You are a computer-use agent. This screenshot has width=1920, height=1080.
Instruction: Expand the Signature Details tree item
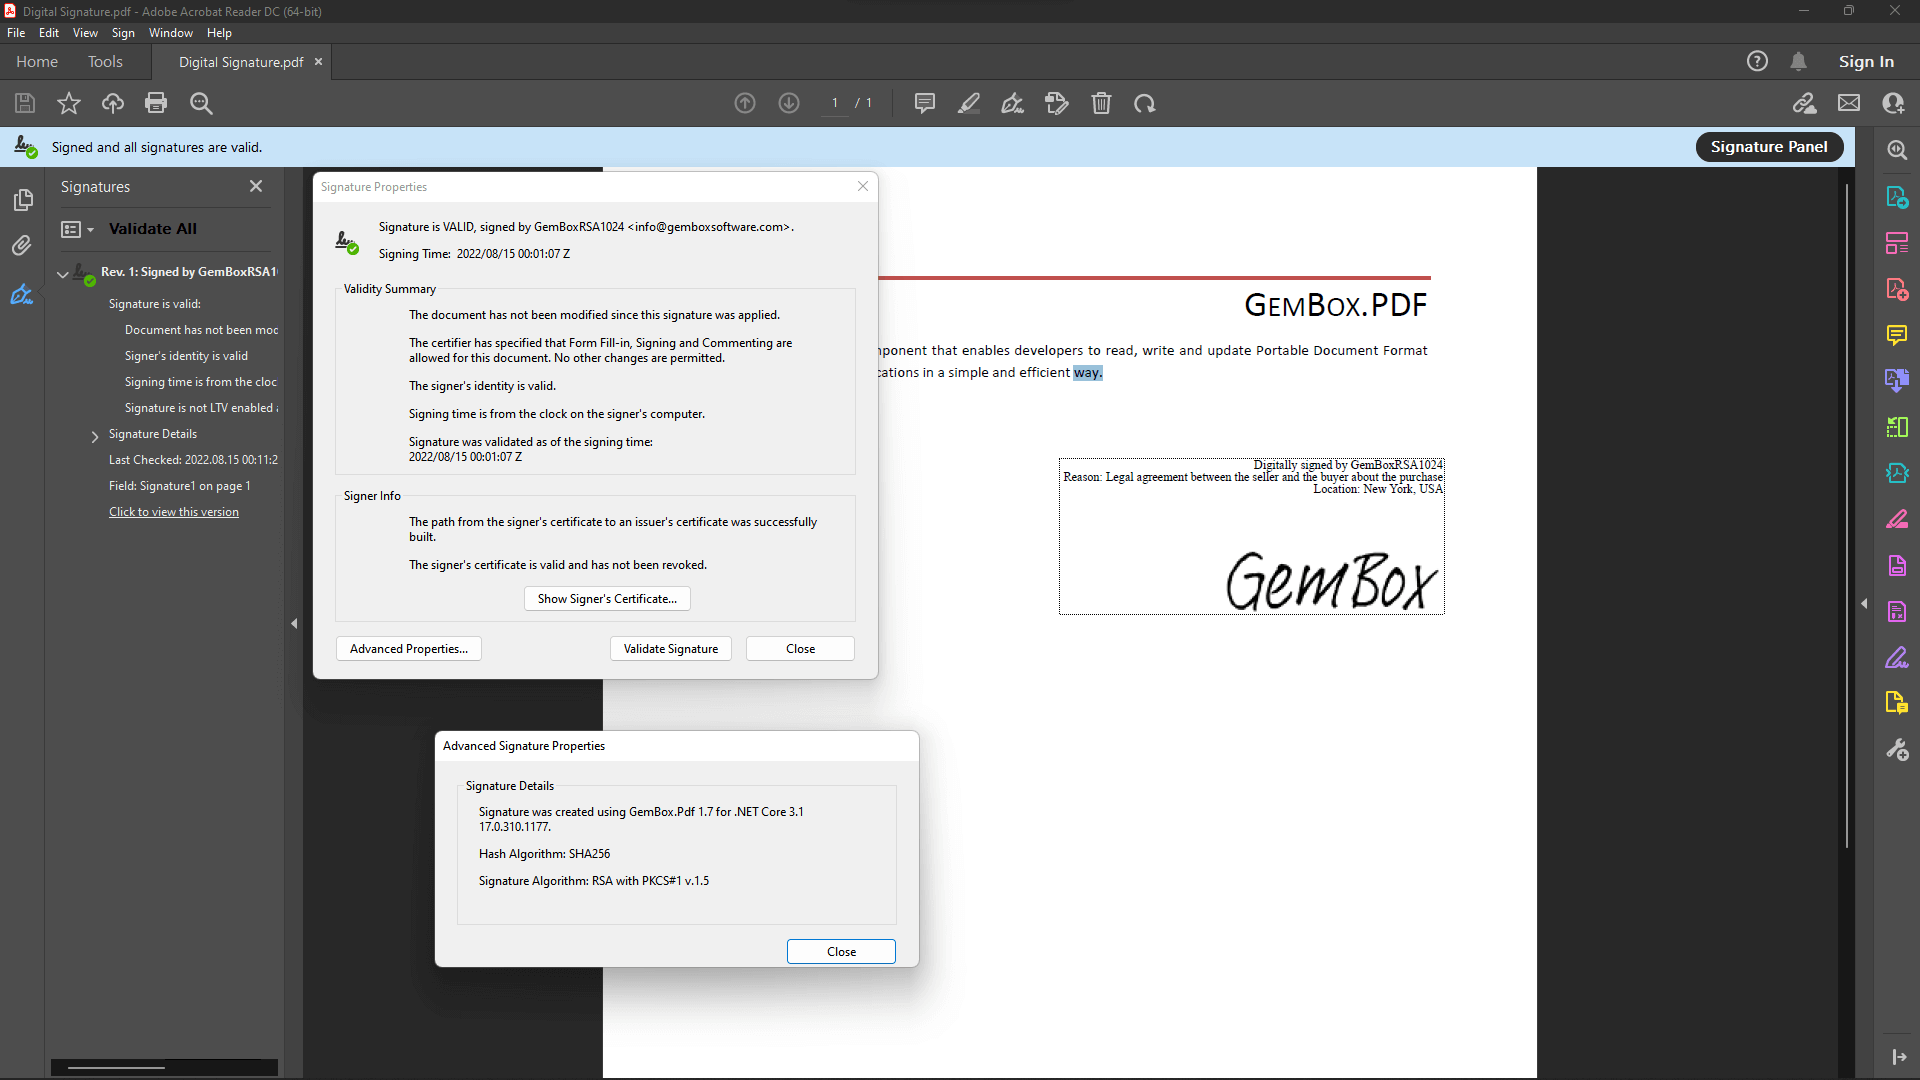[95, 436]
